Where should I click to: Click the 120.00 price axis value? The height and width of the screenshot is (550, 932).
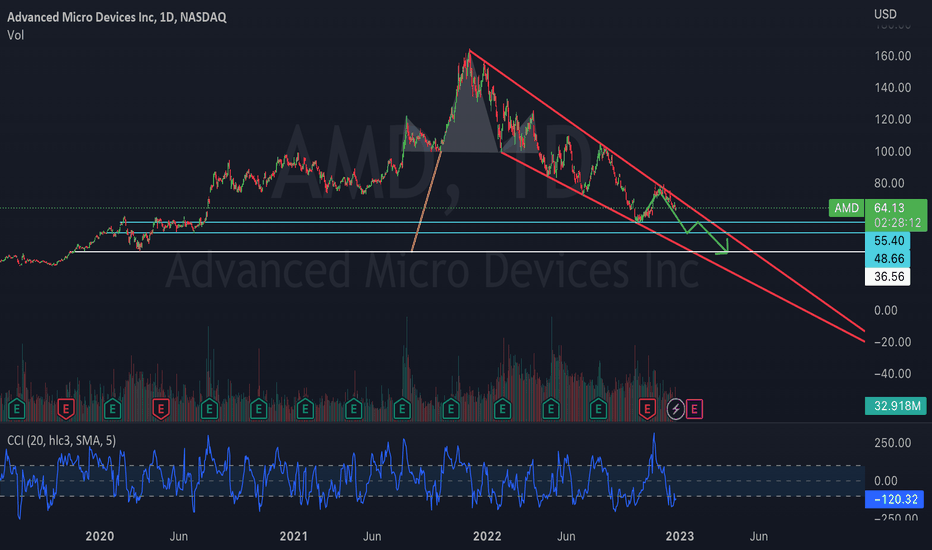pos(892,120)
